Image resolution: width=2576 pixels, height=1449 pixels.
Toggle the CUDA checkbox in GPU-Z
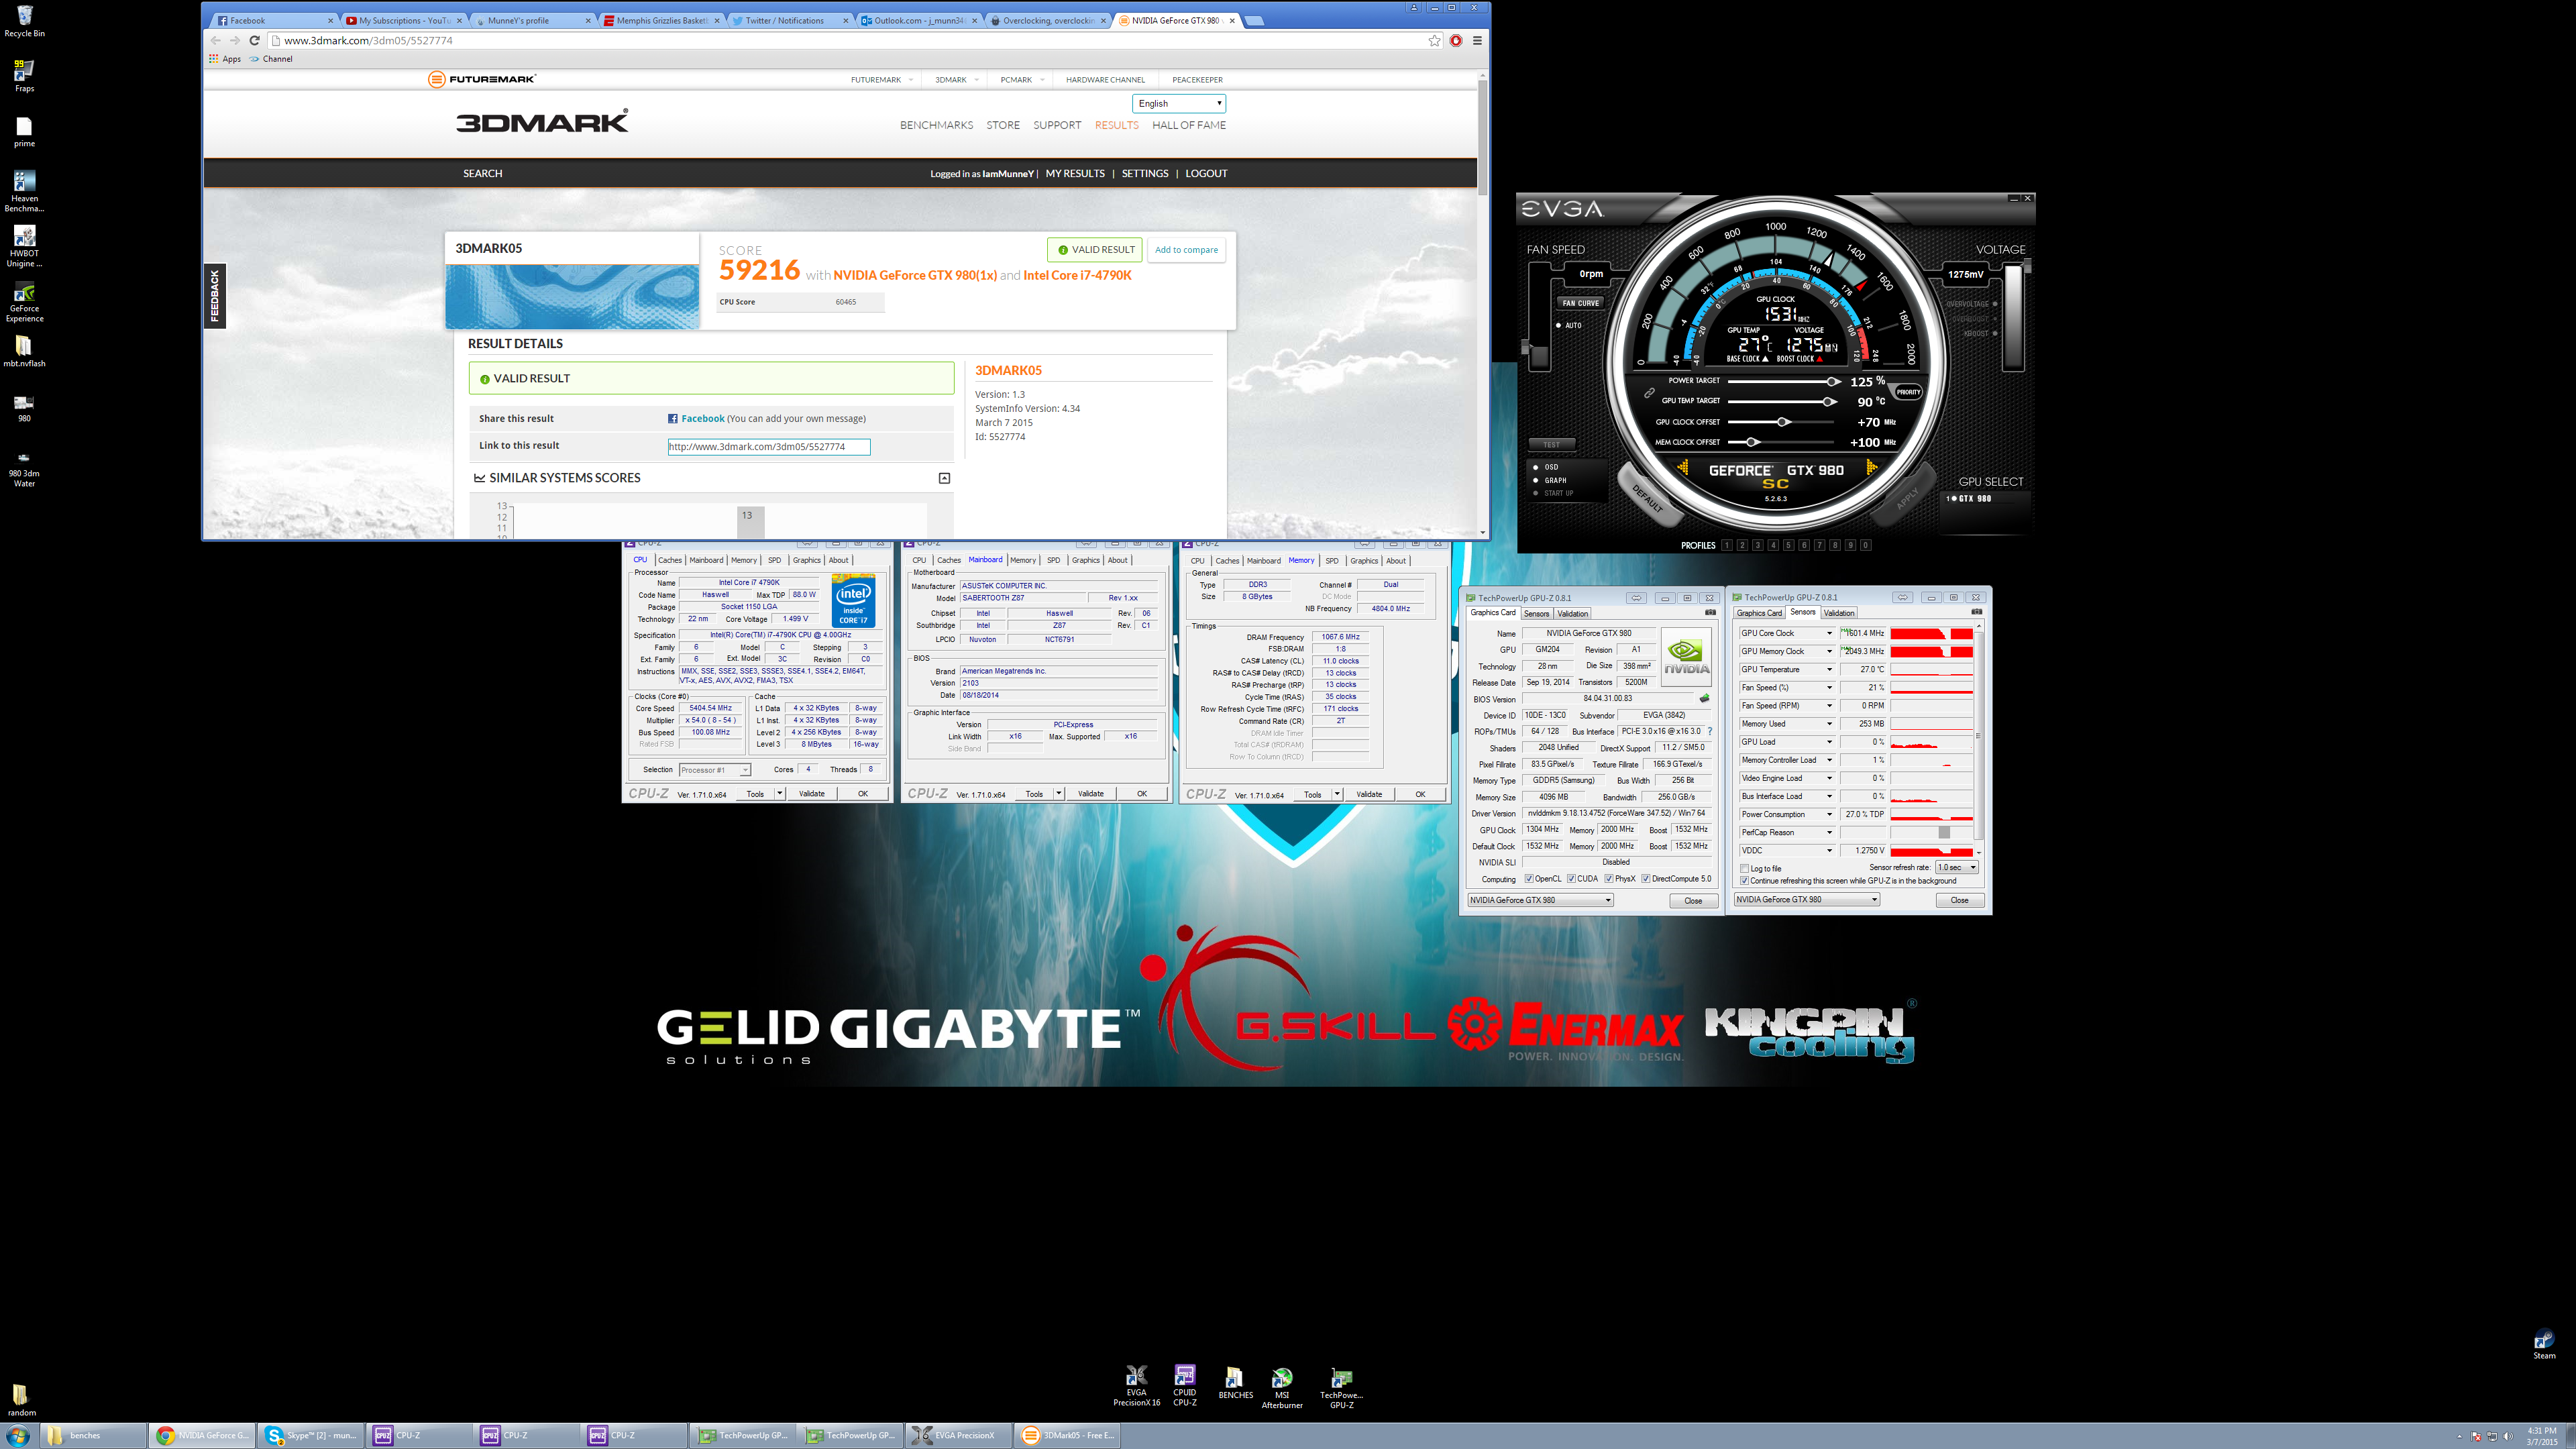(1571, 879)
